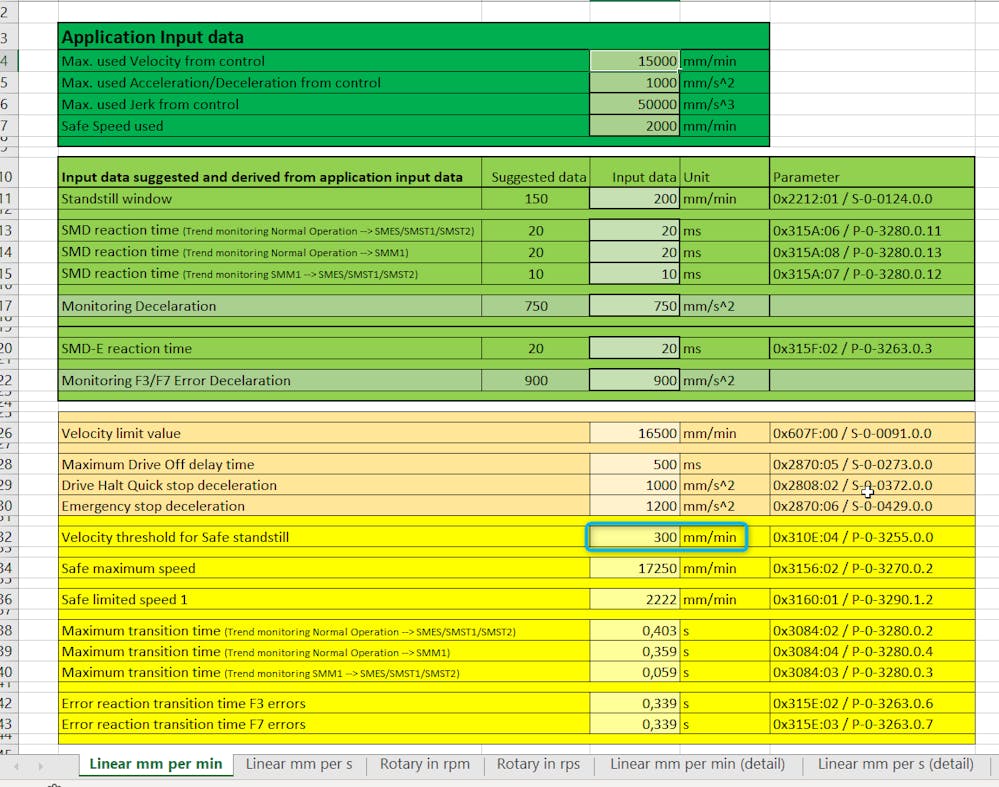Select parameter 0x3084:02 / P-0-3280.0.2
Image resolution: width=999 pixels, height=787 pixels.
(872, 631)
